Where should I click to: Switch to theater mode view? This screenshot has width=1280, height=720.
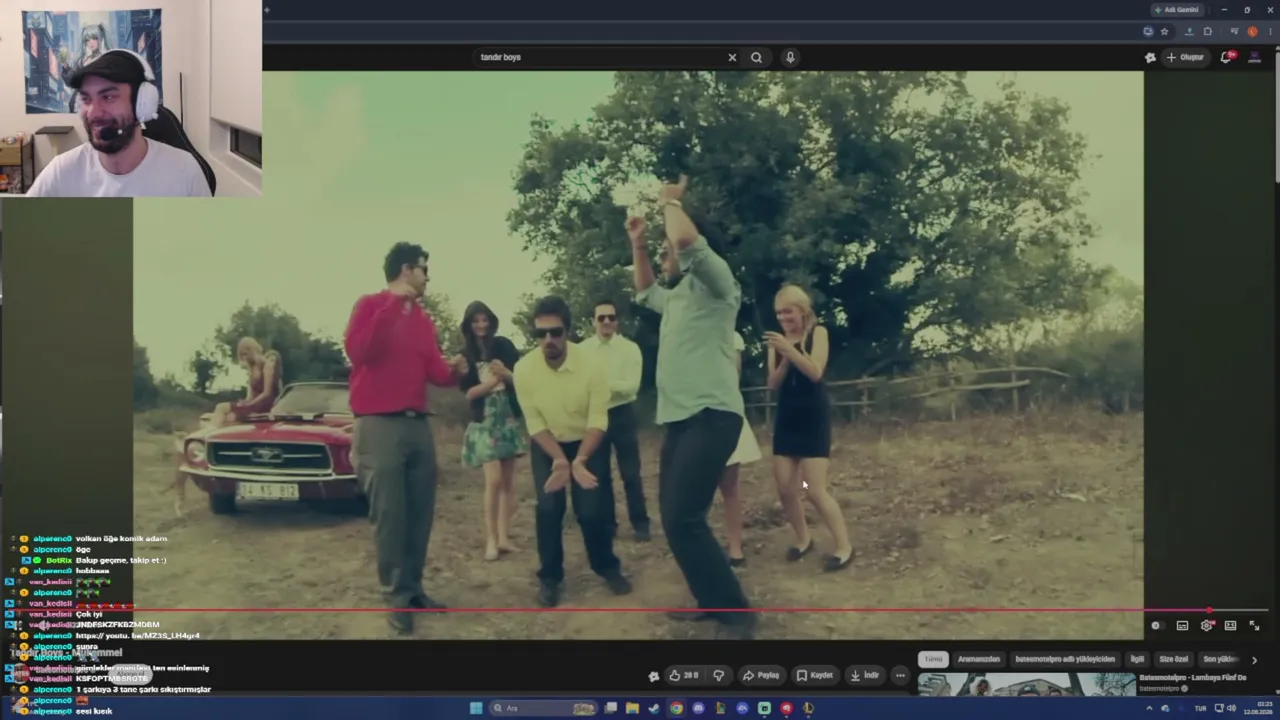(x=1230, y=626)
